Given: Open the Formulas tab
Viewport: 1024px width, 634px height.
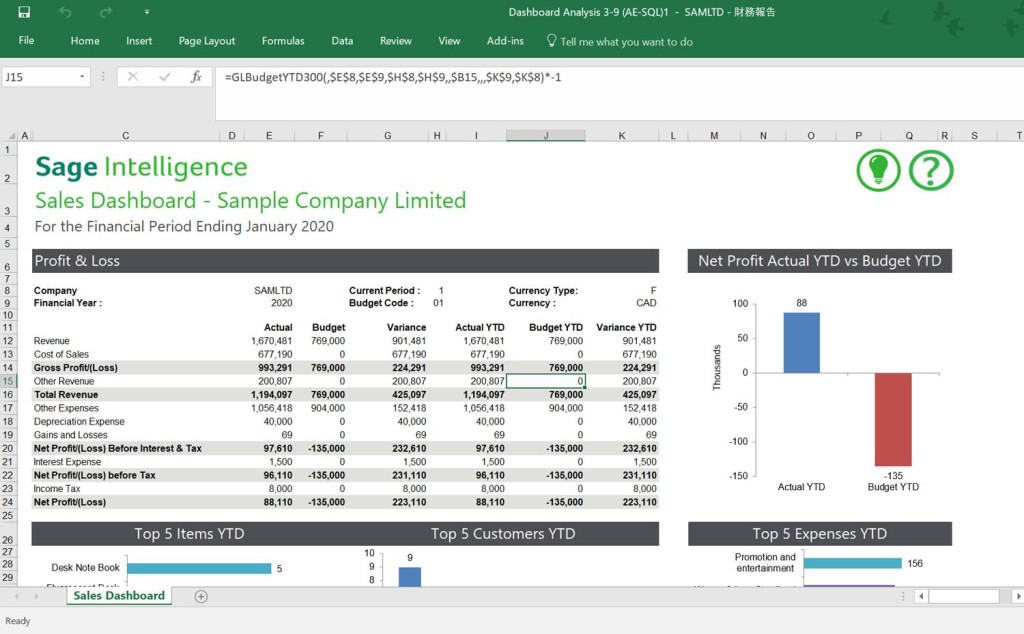Looking at the screenshot, I should (283, 40).
